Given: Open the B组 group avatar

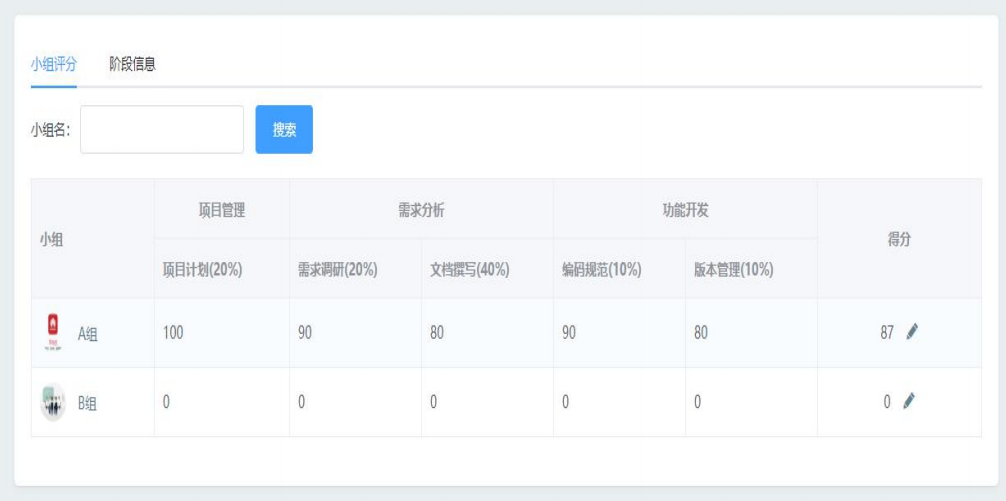Looking at the screenshot, I should 53,402.
